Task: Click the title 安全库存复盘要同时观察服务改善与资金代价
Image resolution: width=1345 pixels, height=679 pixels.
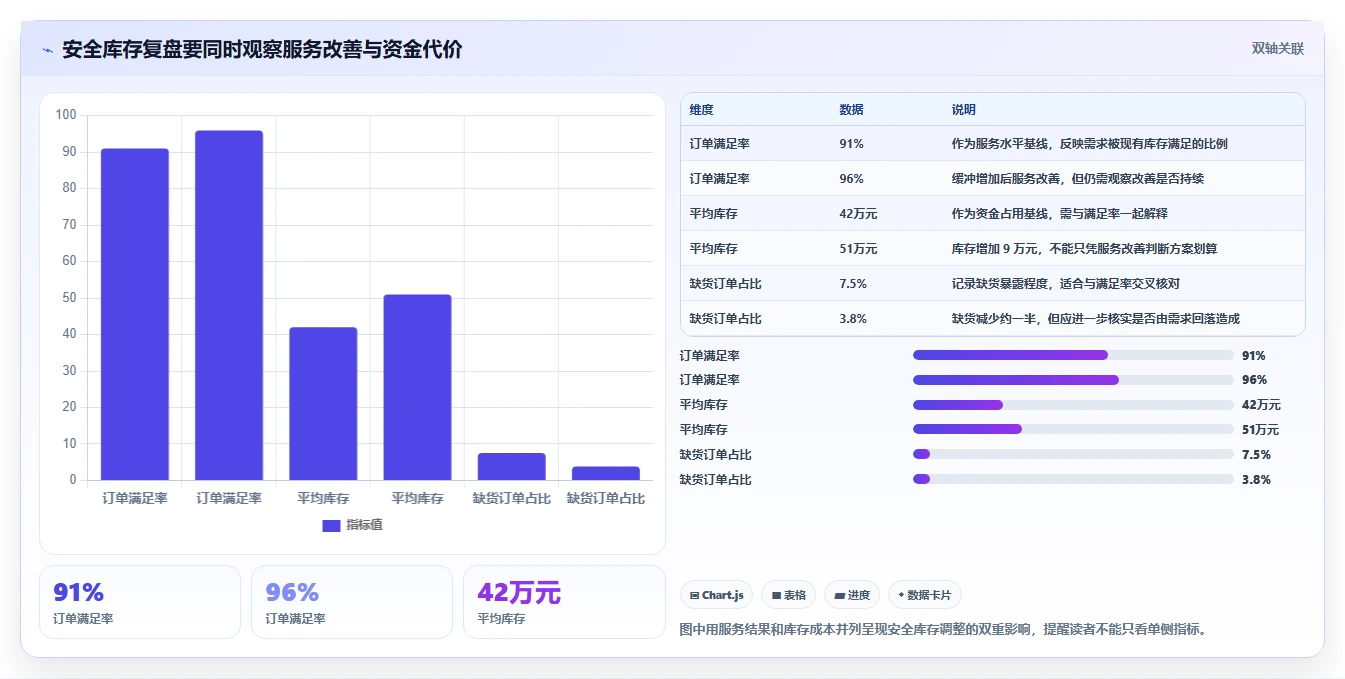Action: pyautogui.click(x=262, y=50)
